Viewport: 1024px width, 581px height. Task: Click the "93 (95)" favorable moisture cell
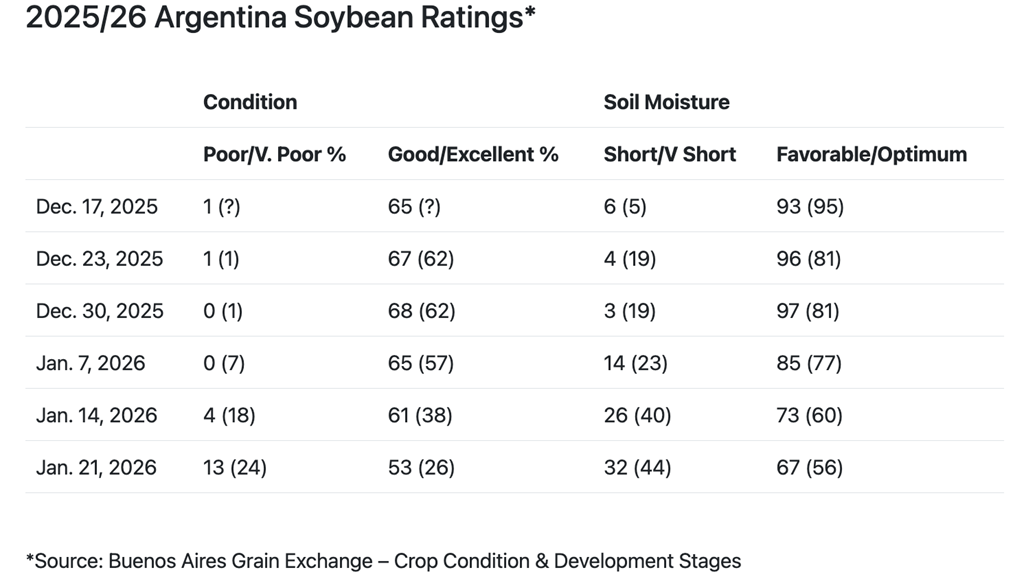tap(810, 207)
